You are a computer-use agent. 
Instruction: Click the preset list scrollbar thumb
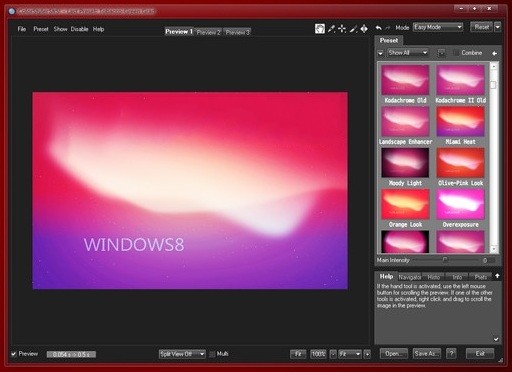point(494,85)
